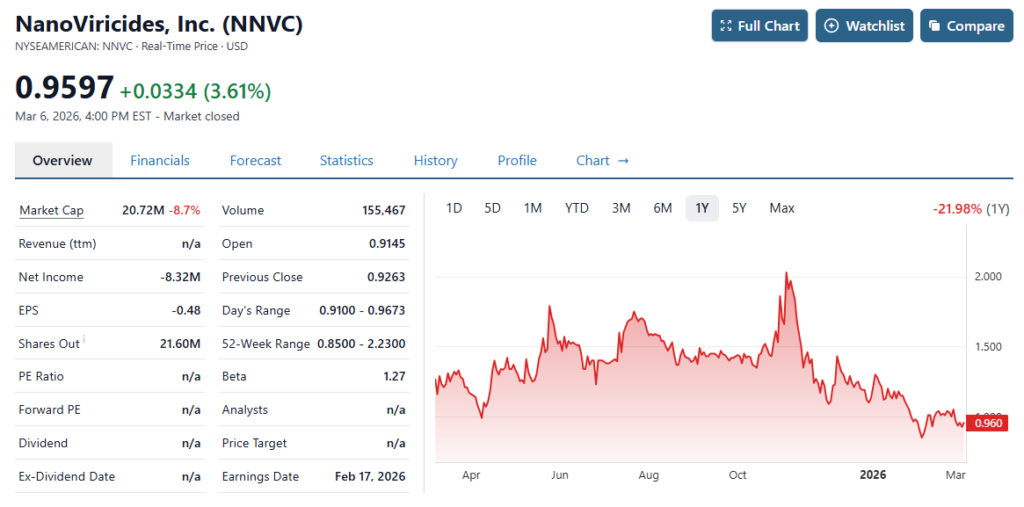Show the 3M chart range
The height and width of the screenshot is (507, 1024).
click(621, 208)
